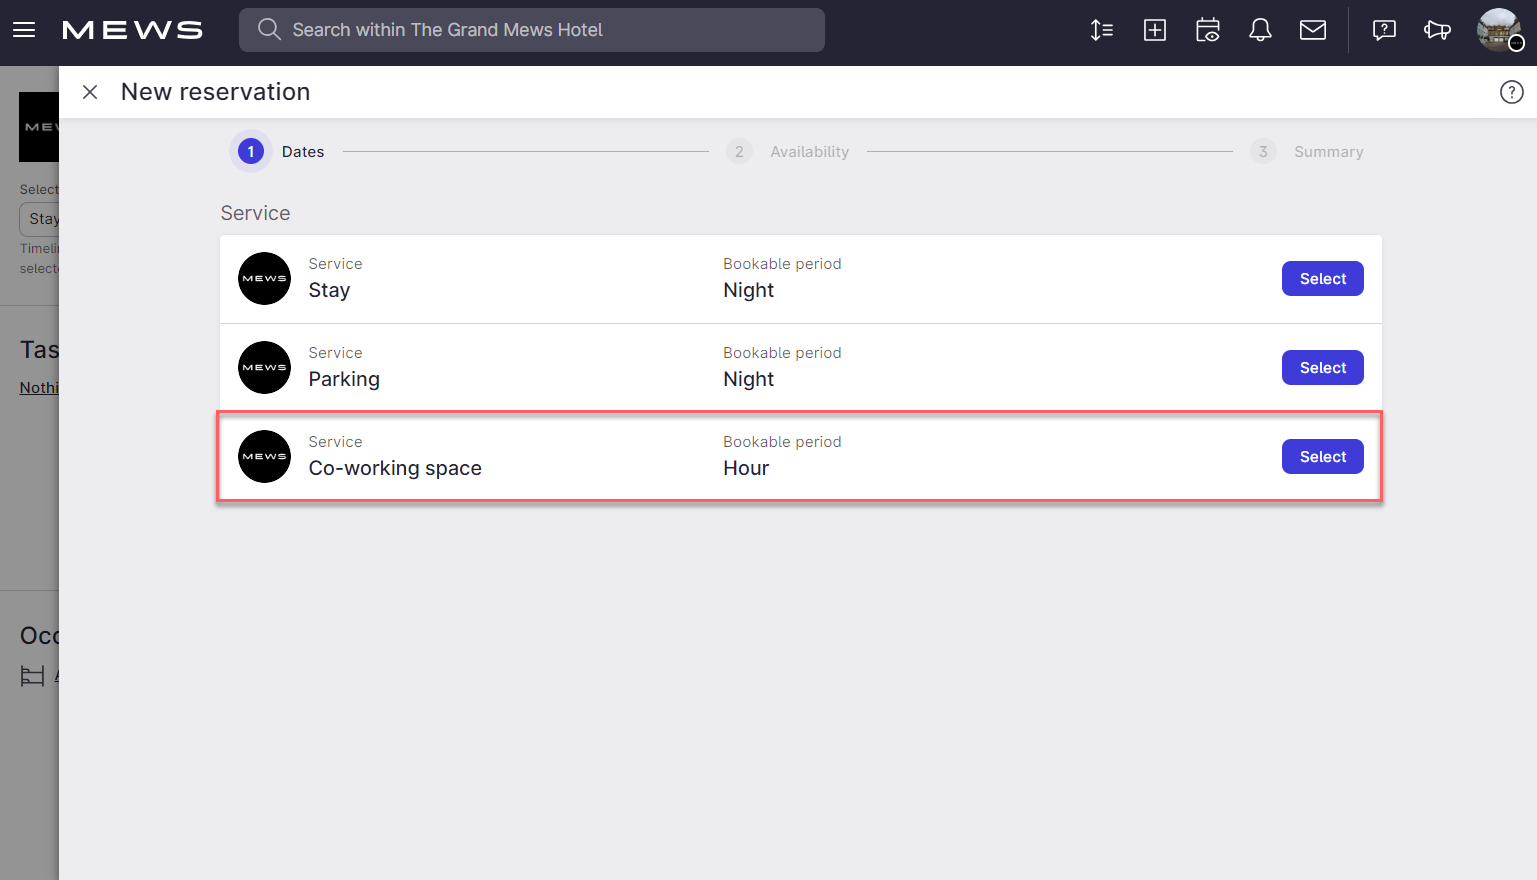1537x880 pixels.
Task: Click the "Co-working space" service name
Action: tap(395, 468)
